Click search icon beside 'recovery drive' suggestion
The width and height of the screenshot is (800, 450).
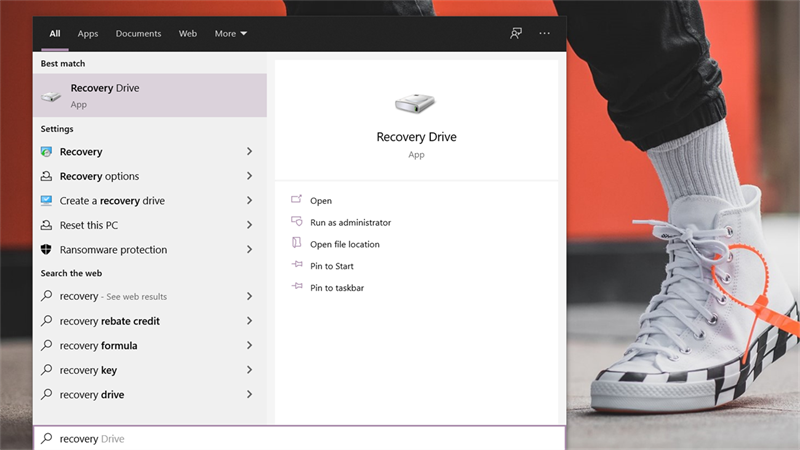pyautogui.click(x=46, y=394)
